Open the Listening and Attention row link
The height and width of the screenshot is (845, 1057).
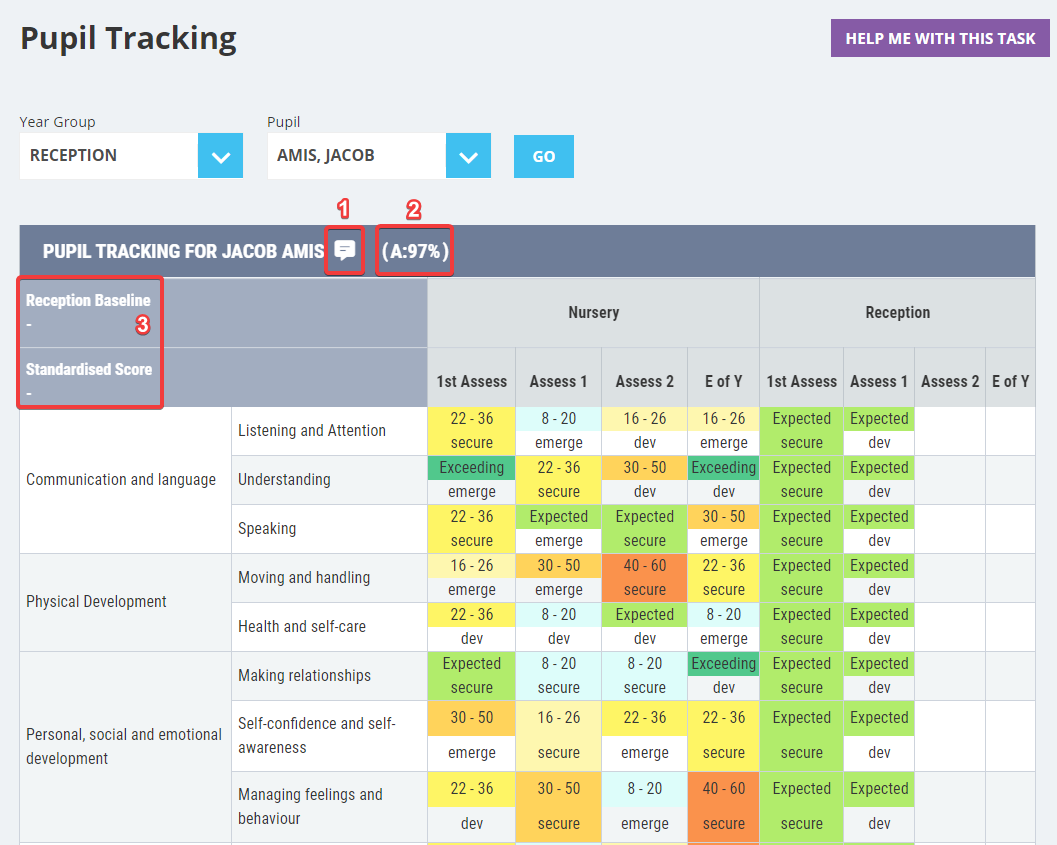click(x=312, y=430)
